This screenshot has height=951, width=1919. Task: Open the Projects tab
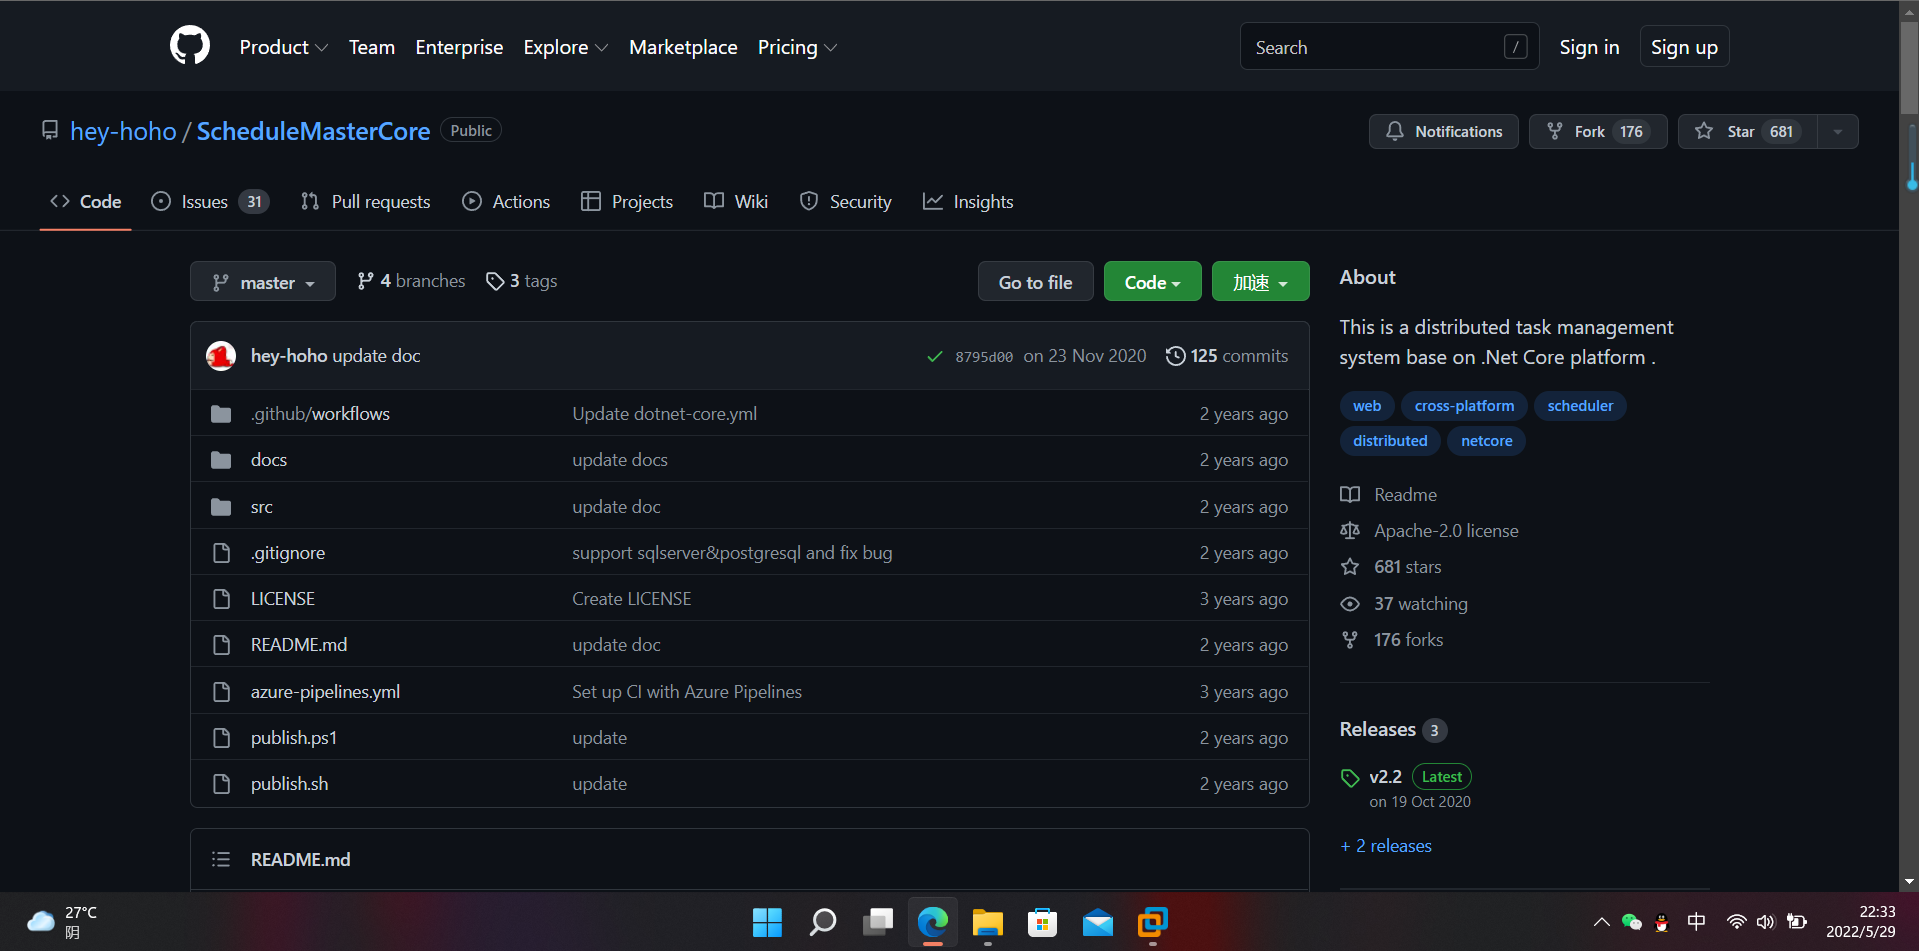click(627, 202)
